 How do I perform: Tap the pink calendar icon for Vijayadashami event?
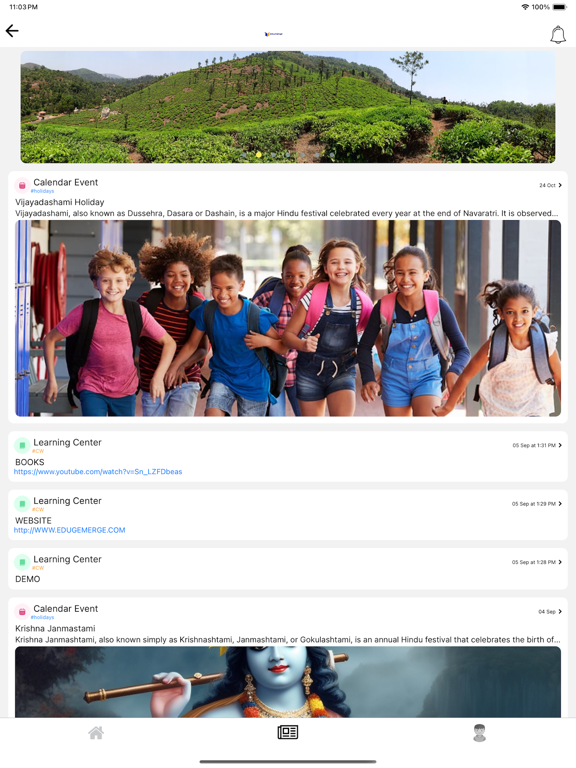22,186
